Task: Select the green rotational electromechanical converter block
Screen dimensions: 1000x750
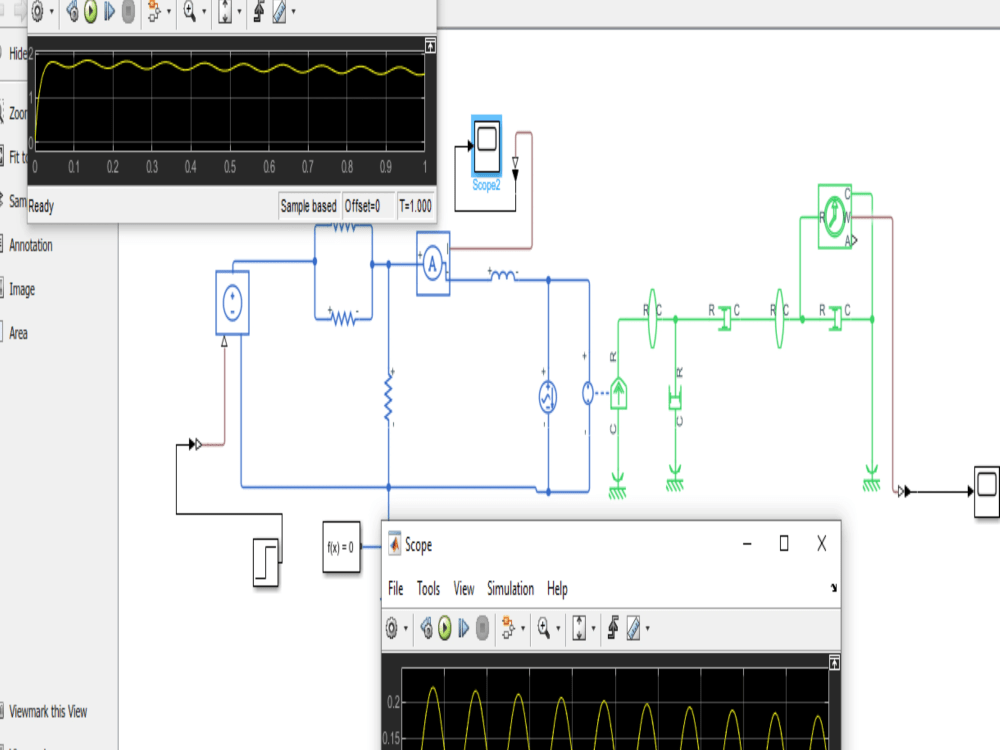Action: coord(618,393)
